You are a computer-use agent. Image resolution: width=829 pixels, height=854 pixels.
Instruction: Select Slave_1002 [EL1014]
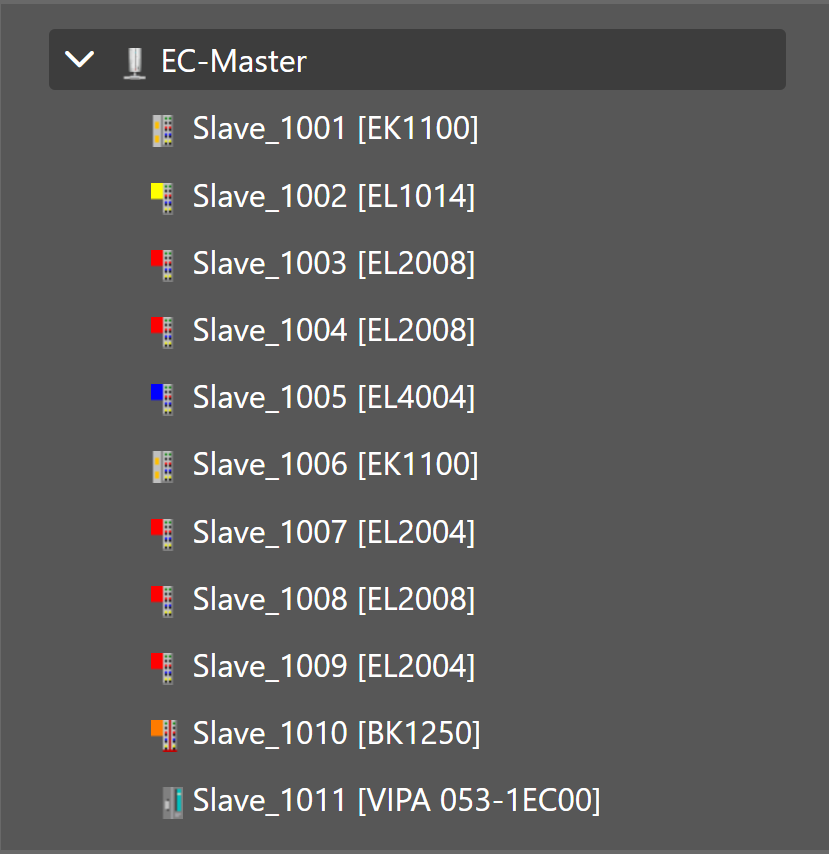[331, 196]
